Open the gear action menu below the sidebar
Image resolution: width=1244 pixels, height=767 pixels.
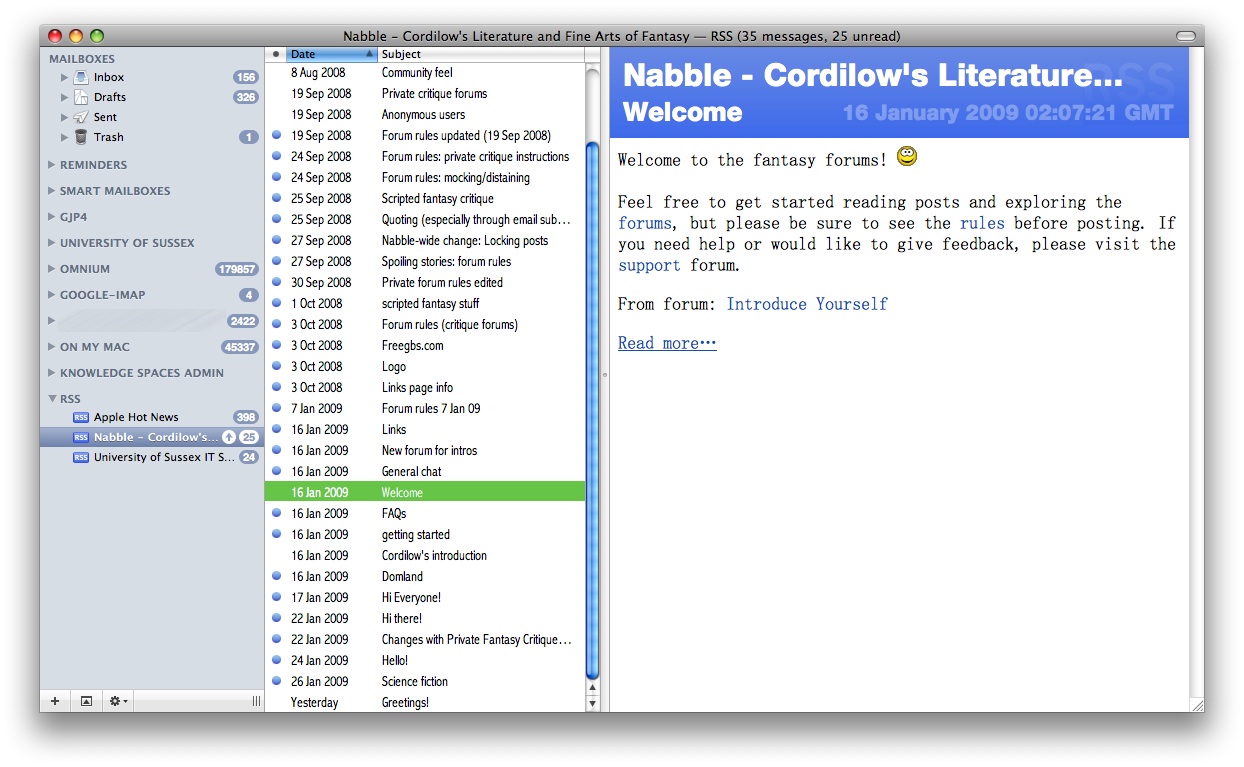(118, 701)
